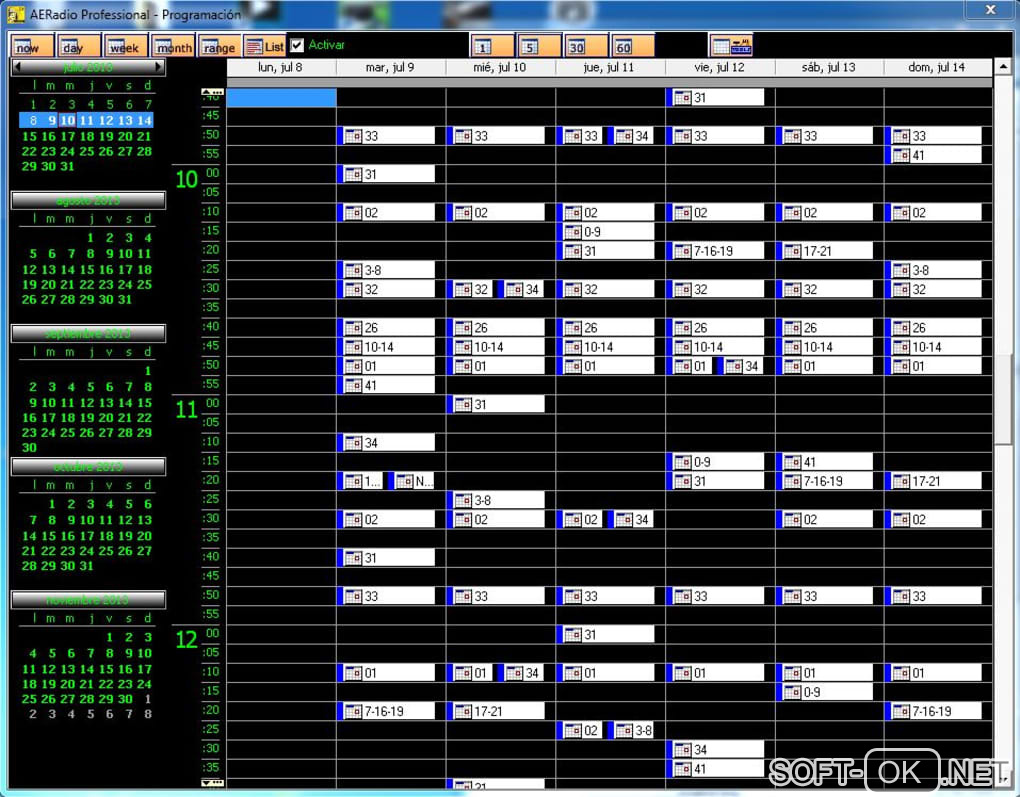Click the time column scroll-down arrow

[x=213, y=783]
